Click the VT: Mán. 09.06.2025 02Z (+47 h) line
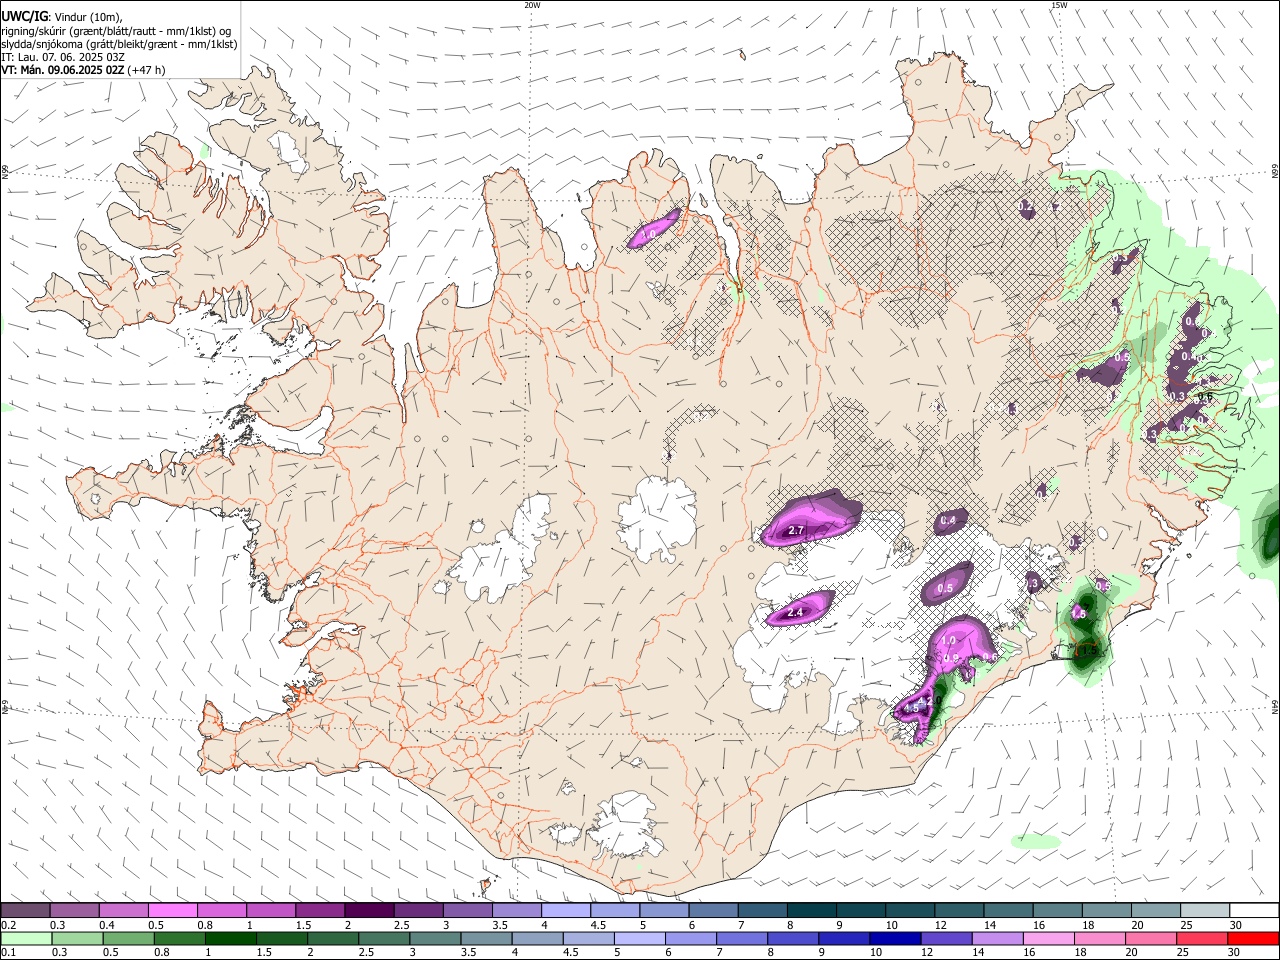Screen dimensions: 1280x960 pos(83,70)
